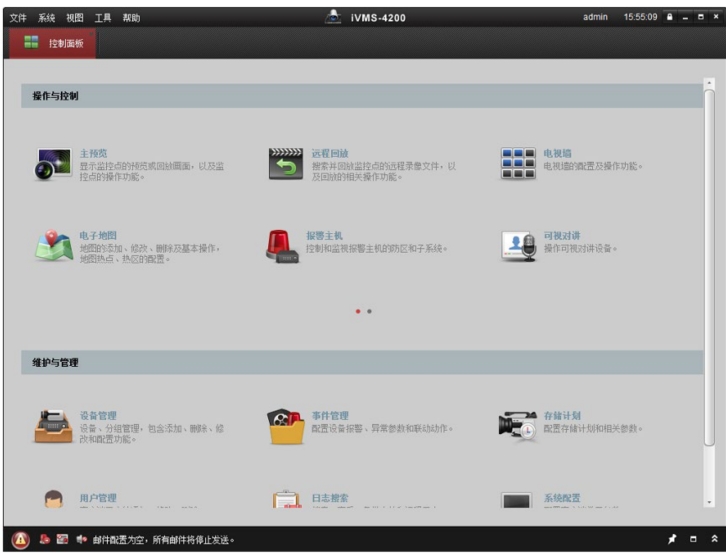Open the 设备管理 device management icon

pos(53,427)
